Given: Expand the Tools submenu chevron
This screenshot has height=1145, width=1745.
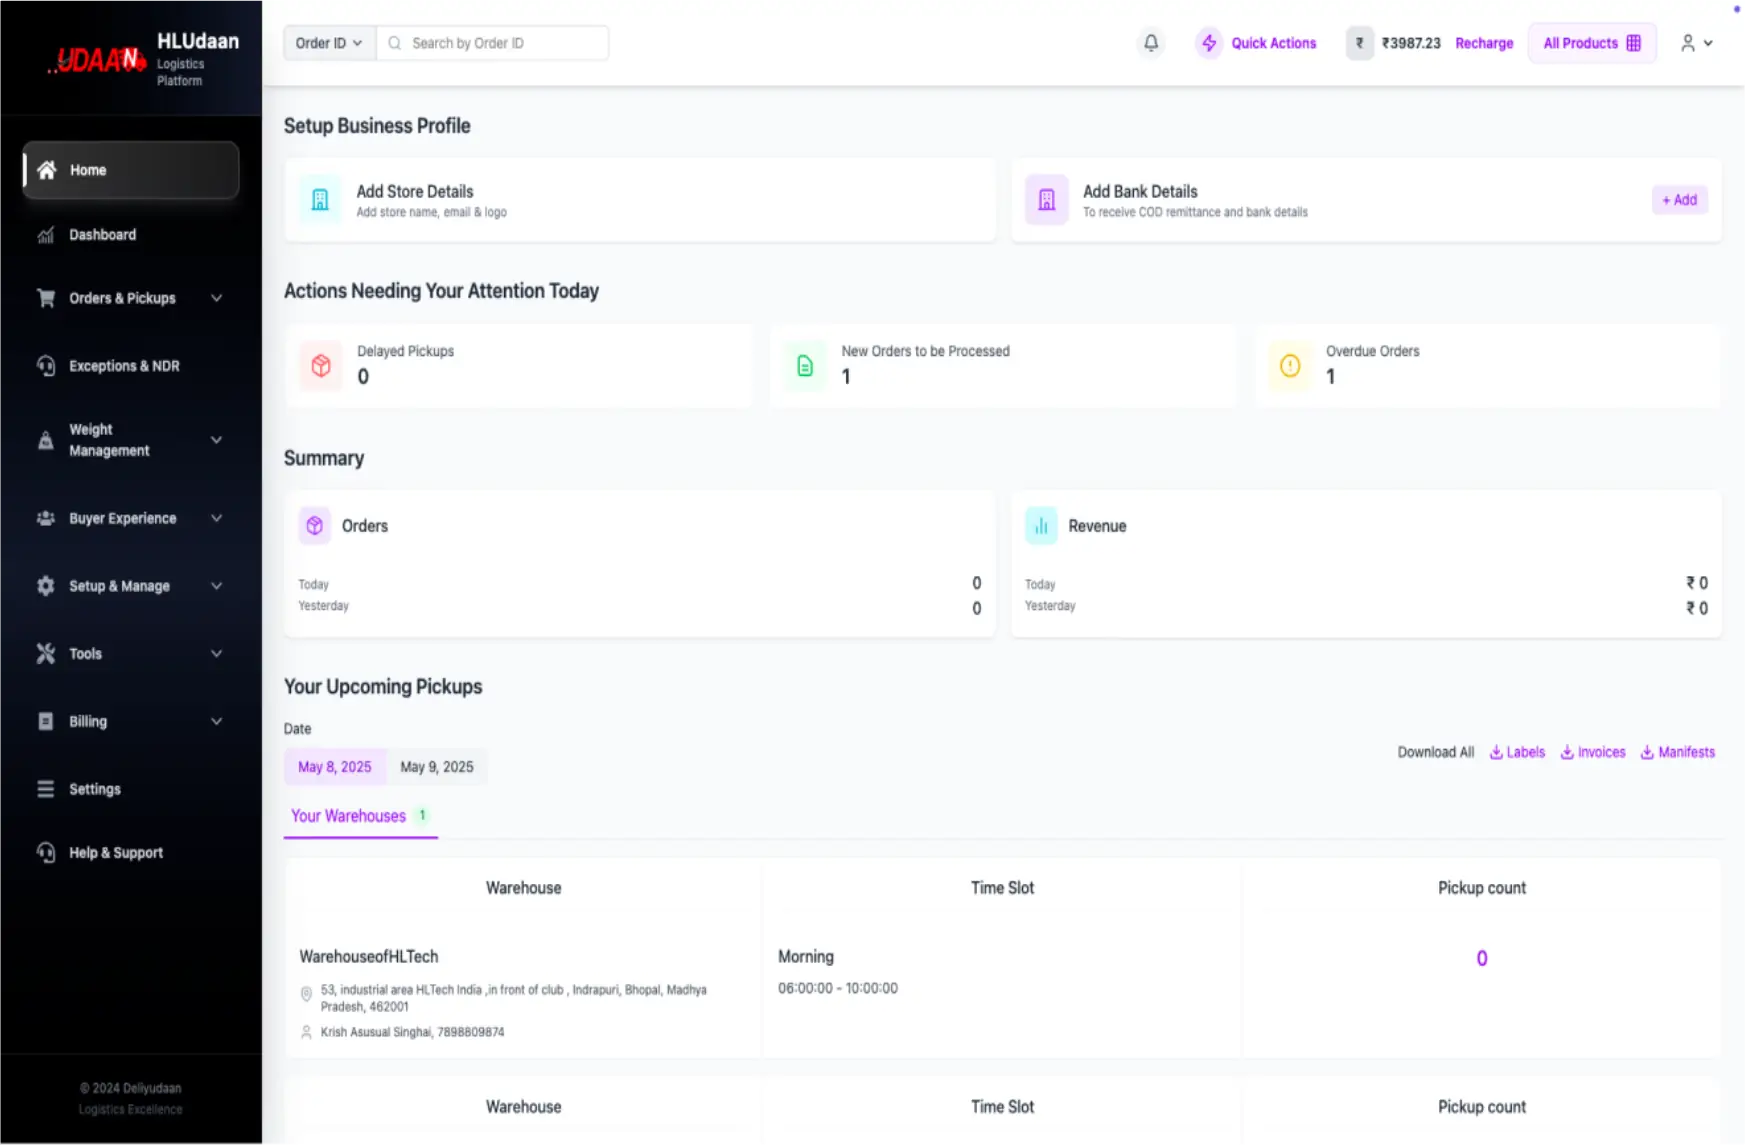Looking at the screenshot, I should pos(216,654).
